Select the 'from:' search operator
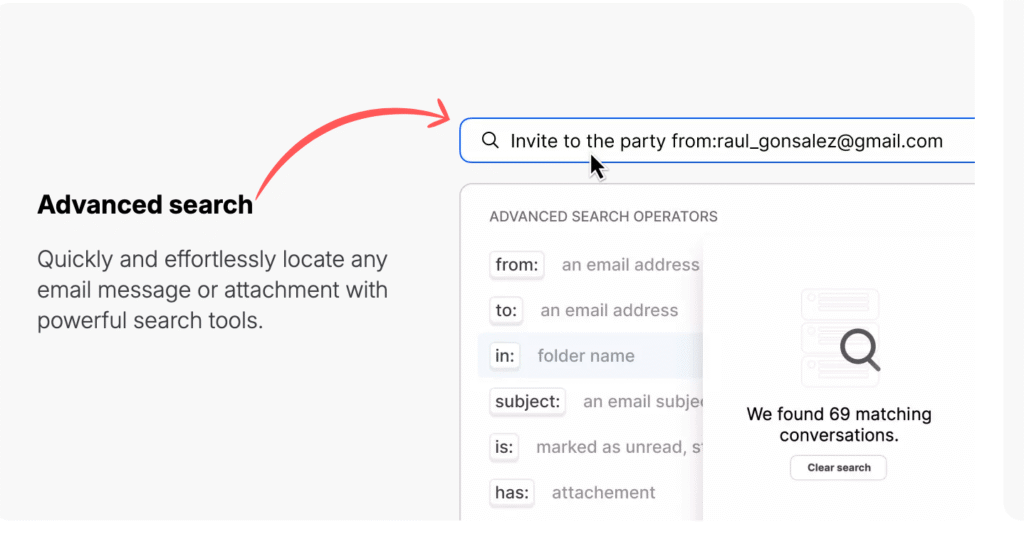 pyautogui.click(x=517, y=265)
